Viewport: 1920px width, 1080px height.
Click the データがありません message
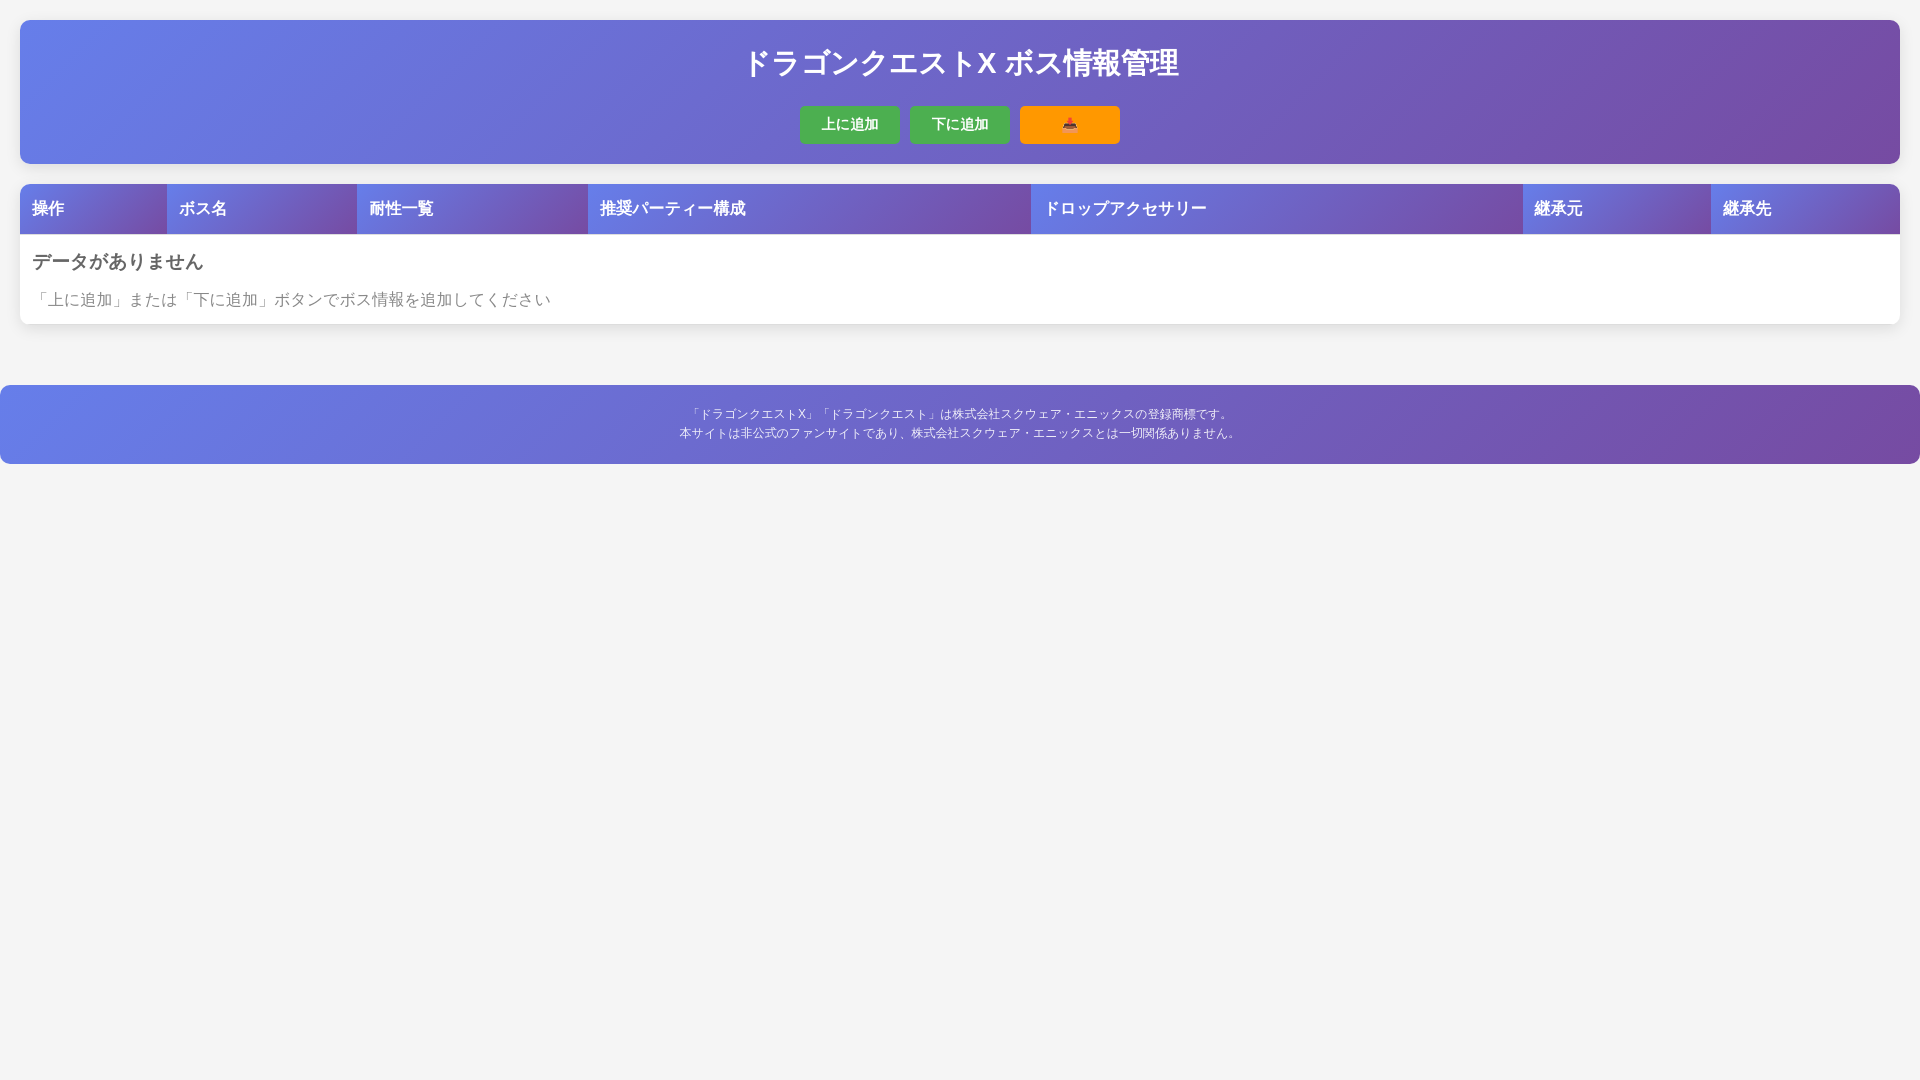118,262
